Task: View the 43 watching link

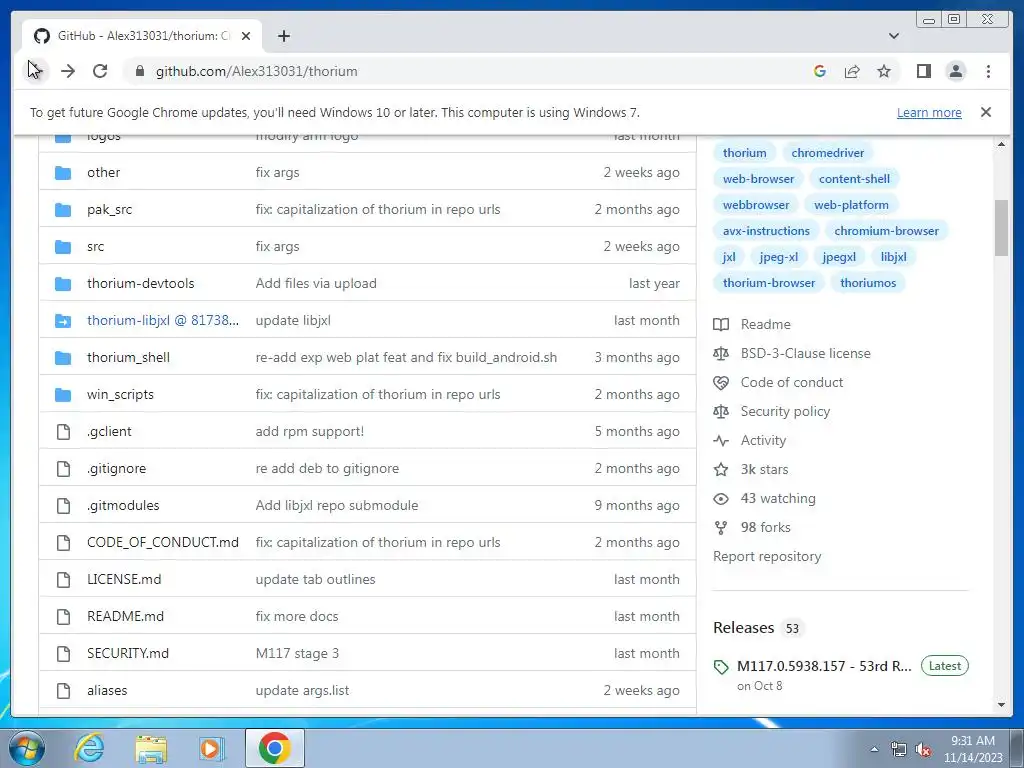Action: [x=765, y=499]
